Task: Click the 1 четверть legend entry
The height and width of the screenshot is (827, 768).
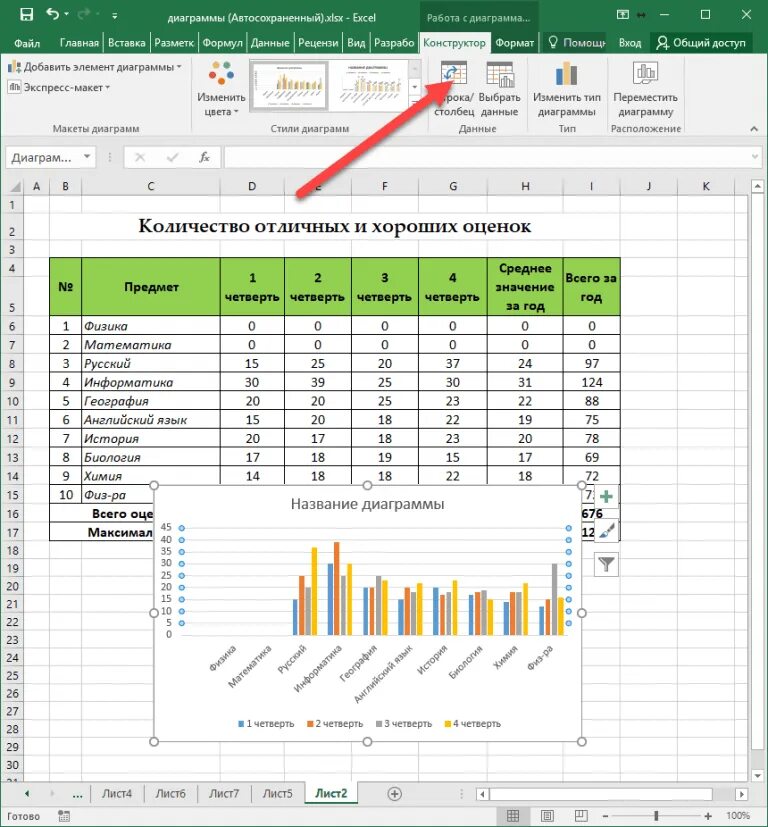Action: (x=266, y=724)
